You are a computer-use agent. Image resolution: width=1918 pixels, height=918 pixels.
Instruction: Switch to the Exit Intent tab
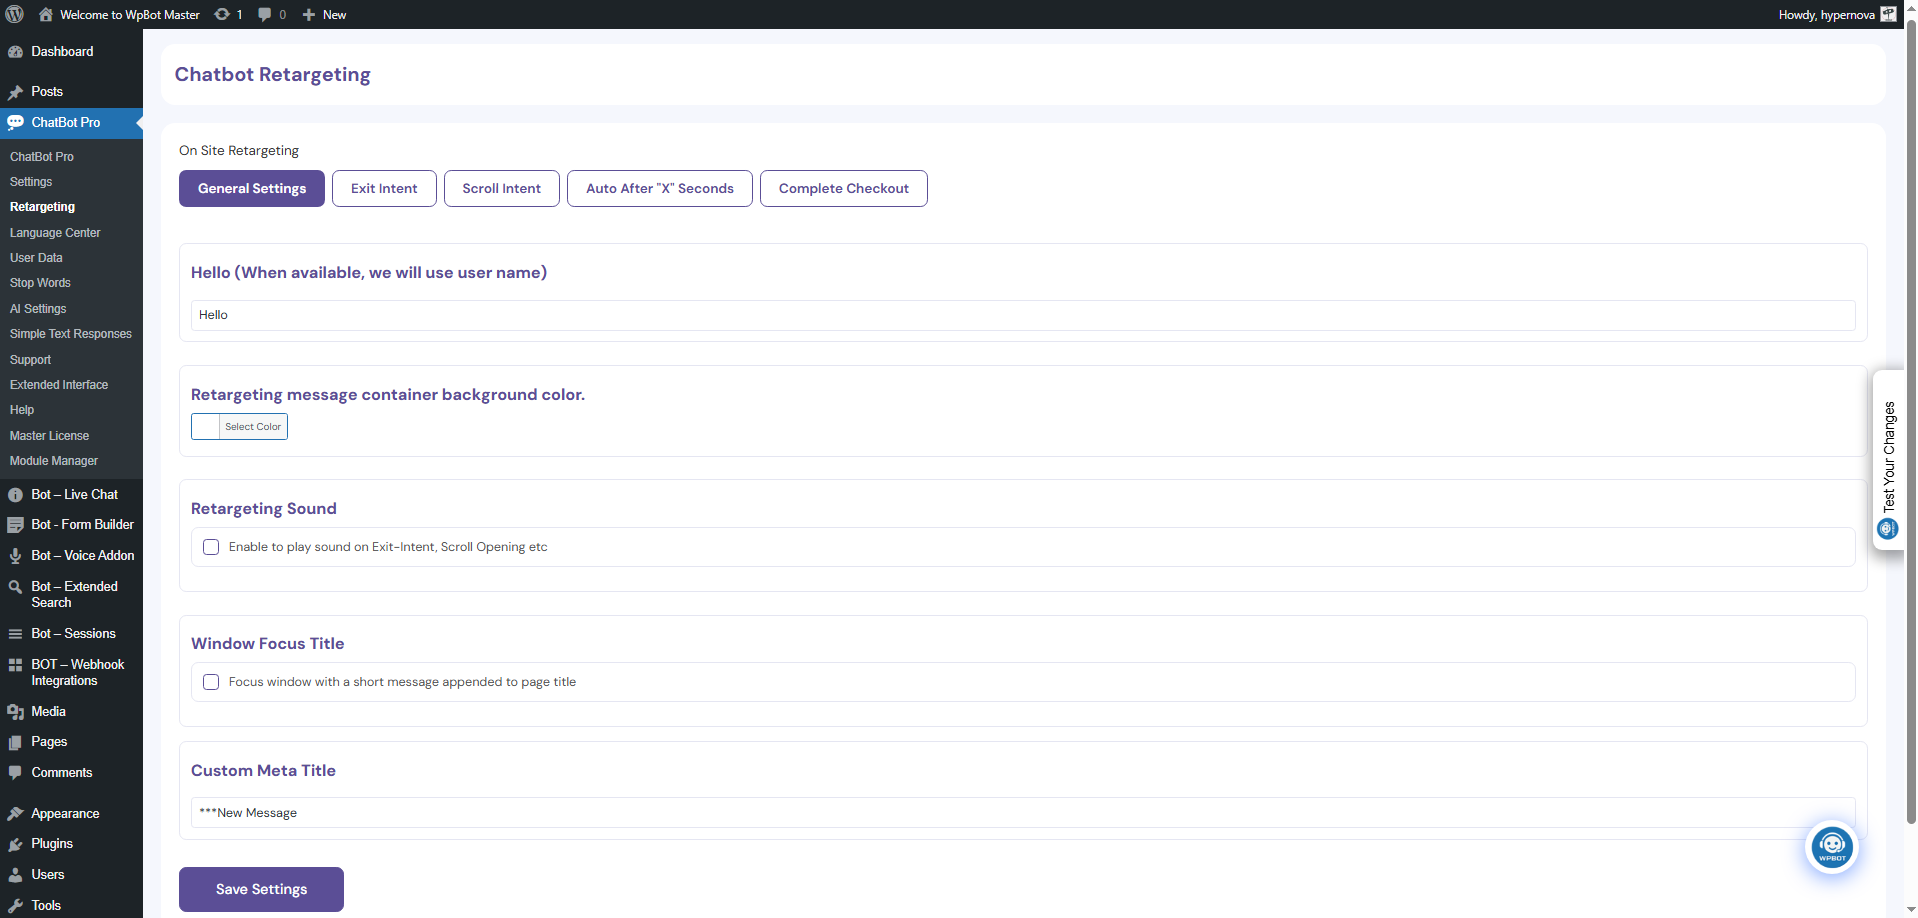[384, 188]
